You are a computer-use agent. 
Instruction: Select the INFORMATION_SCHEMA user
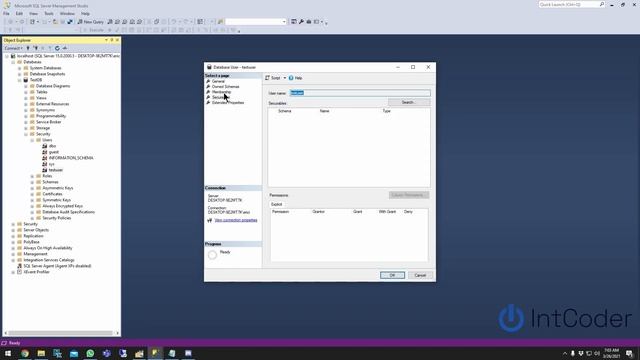click(x=71, y=158)
